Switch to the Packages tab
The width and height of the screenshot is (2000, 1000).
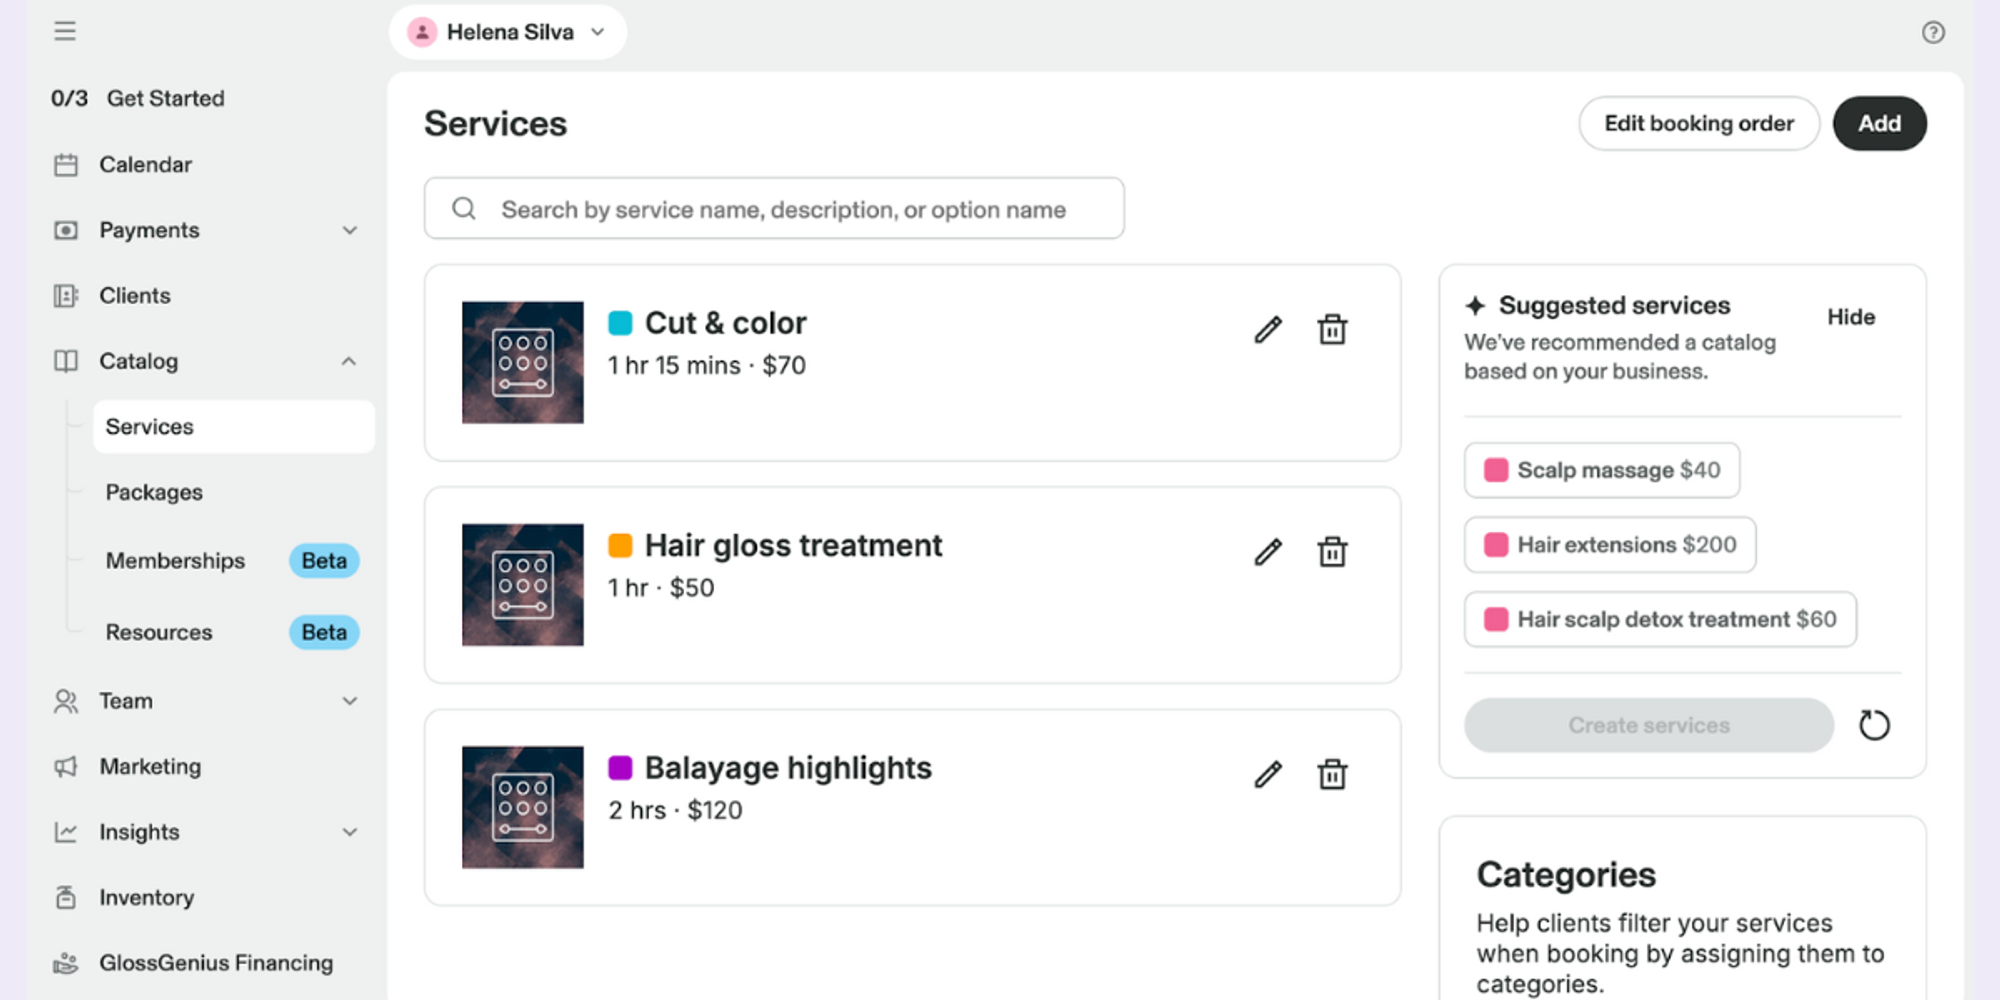(154, 492)
